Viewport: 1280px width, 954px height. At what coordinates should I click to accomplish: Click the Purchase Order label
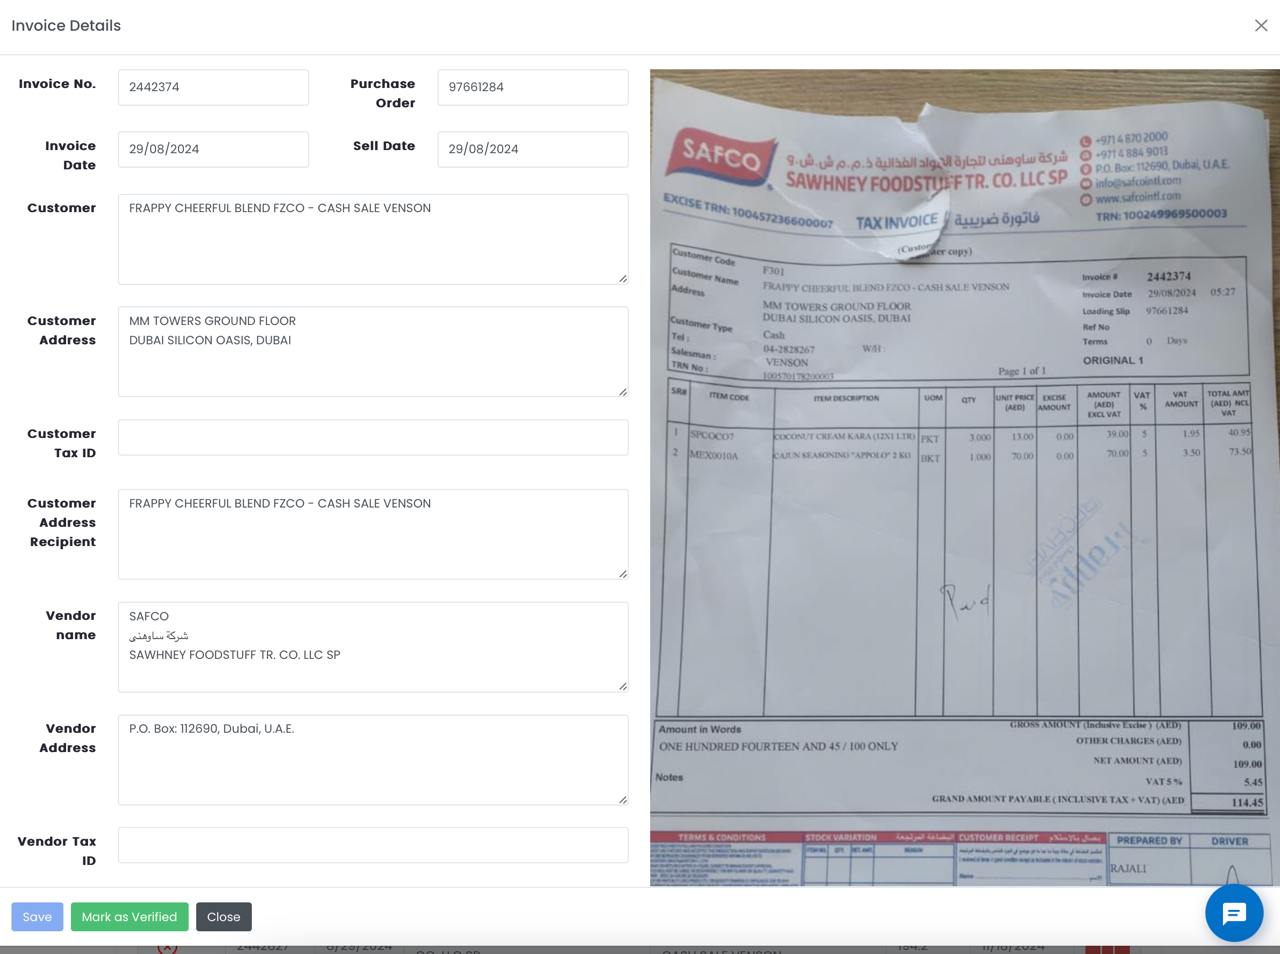pyautogui.click(x=382, y=93)
